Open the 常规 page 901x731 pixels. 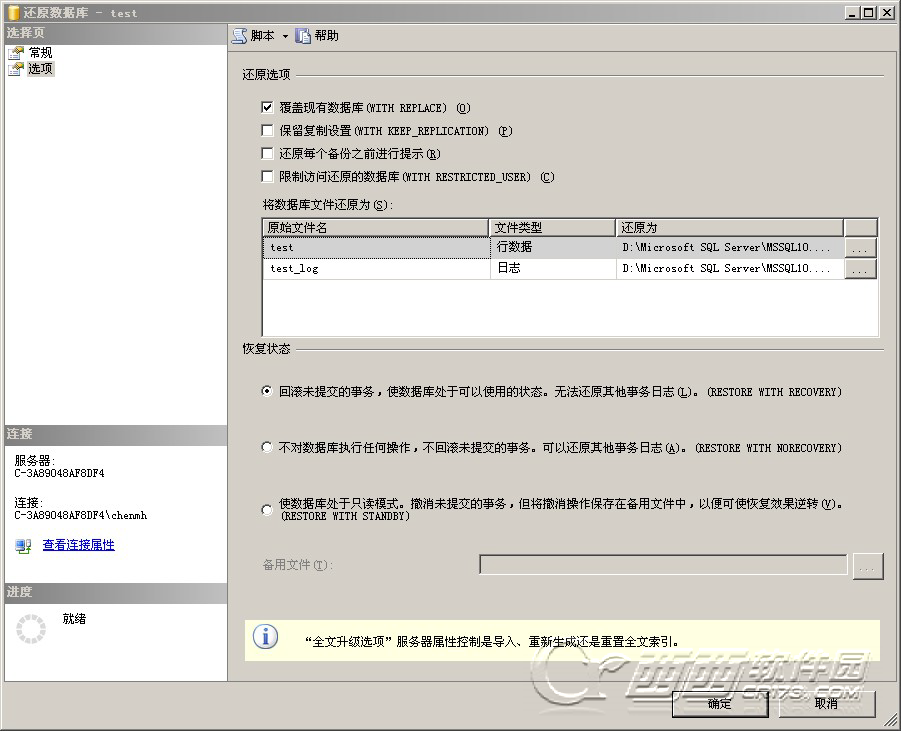point(40,53)
